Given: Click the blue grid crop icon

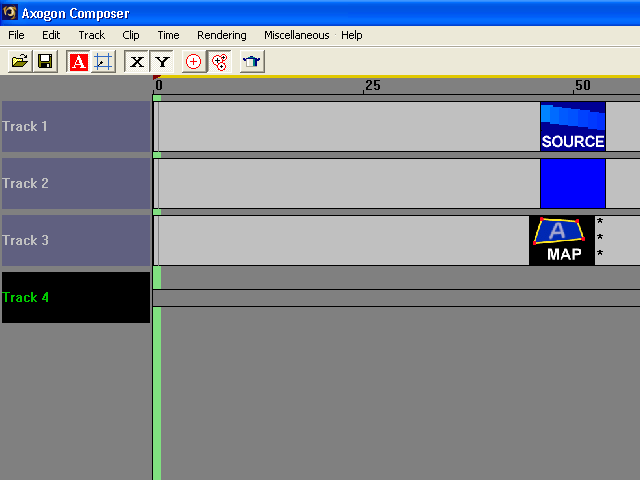Looking at the screenshot, I should pyautogui.click(x=103, y=62).
